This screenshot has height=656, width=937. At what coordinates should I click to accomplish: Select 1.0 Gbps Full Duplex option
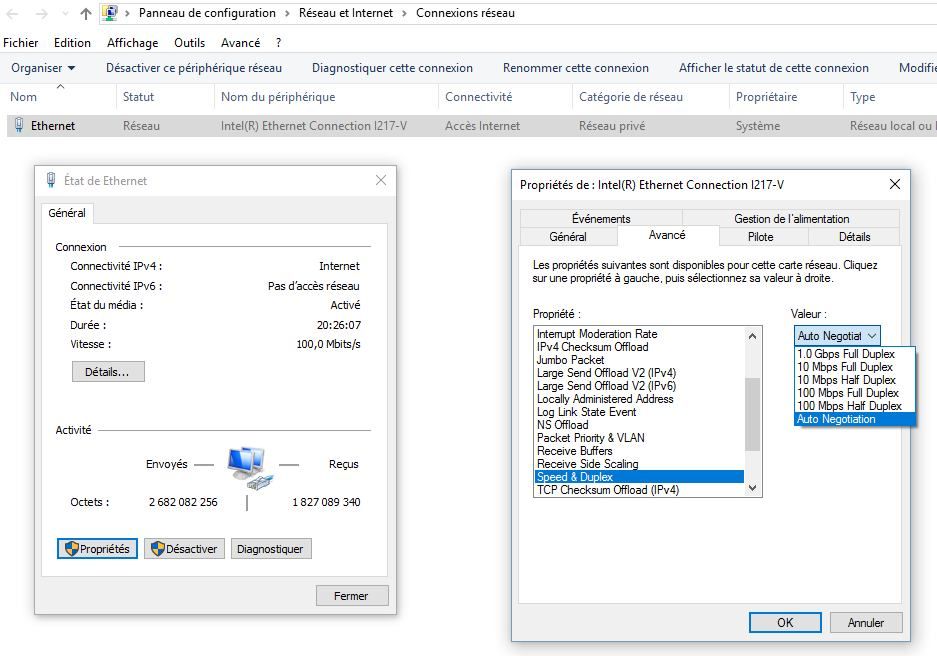coord(845,354)
